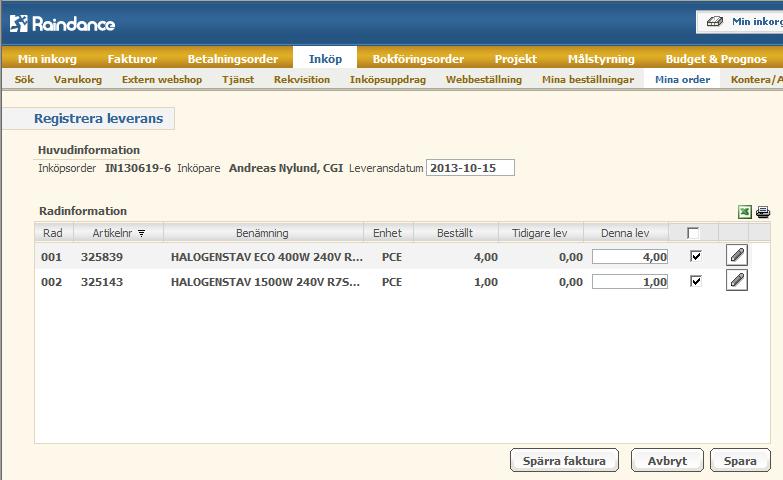Click order number IN130619-6

[x=138, y=168]
